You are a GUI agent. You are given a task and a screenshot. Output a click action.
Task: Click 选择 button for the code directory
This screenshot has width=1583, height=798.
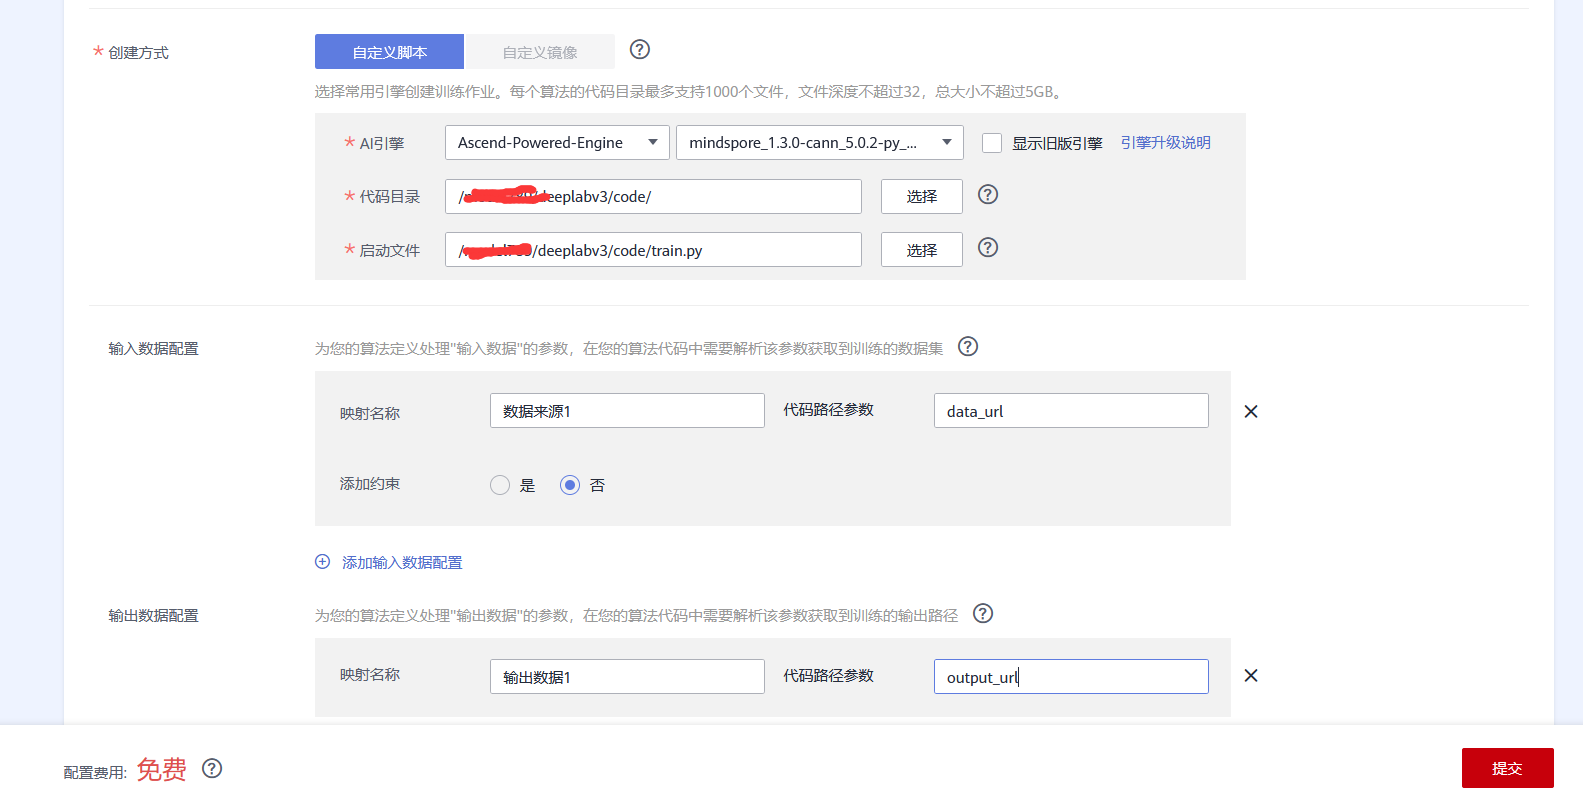tap(922, 196)
